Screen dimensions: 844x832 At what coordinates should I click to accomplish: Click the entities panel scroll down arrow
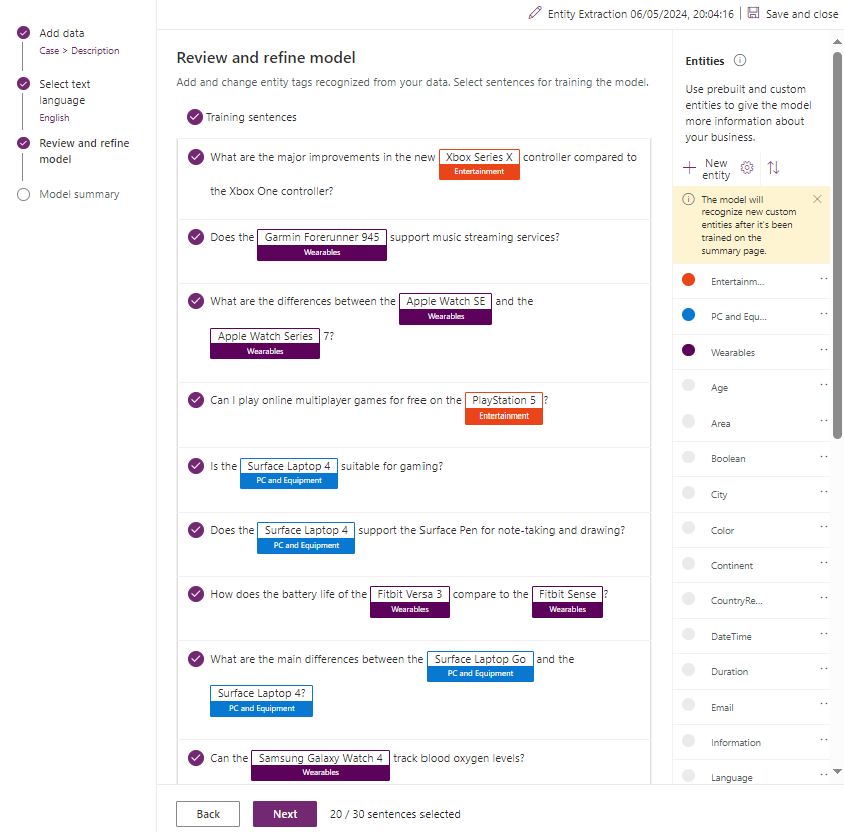coord(837,771)
